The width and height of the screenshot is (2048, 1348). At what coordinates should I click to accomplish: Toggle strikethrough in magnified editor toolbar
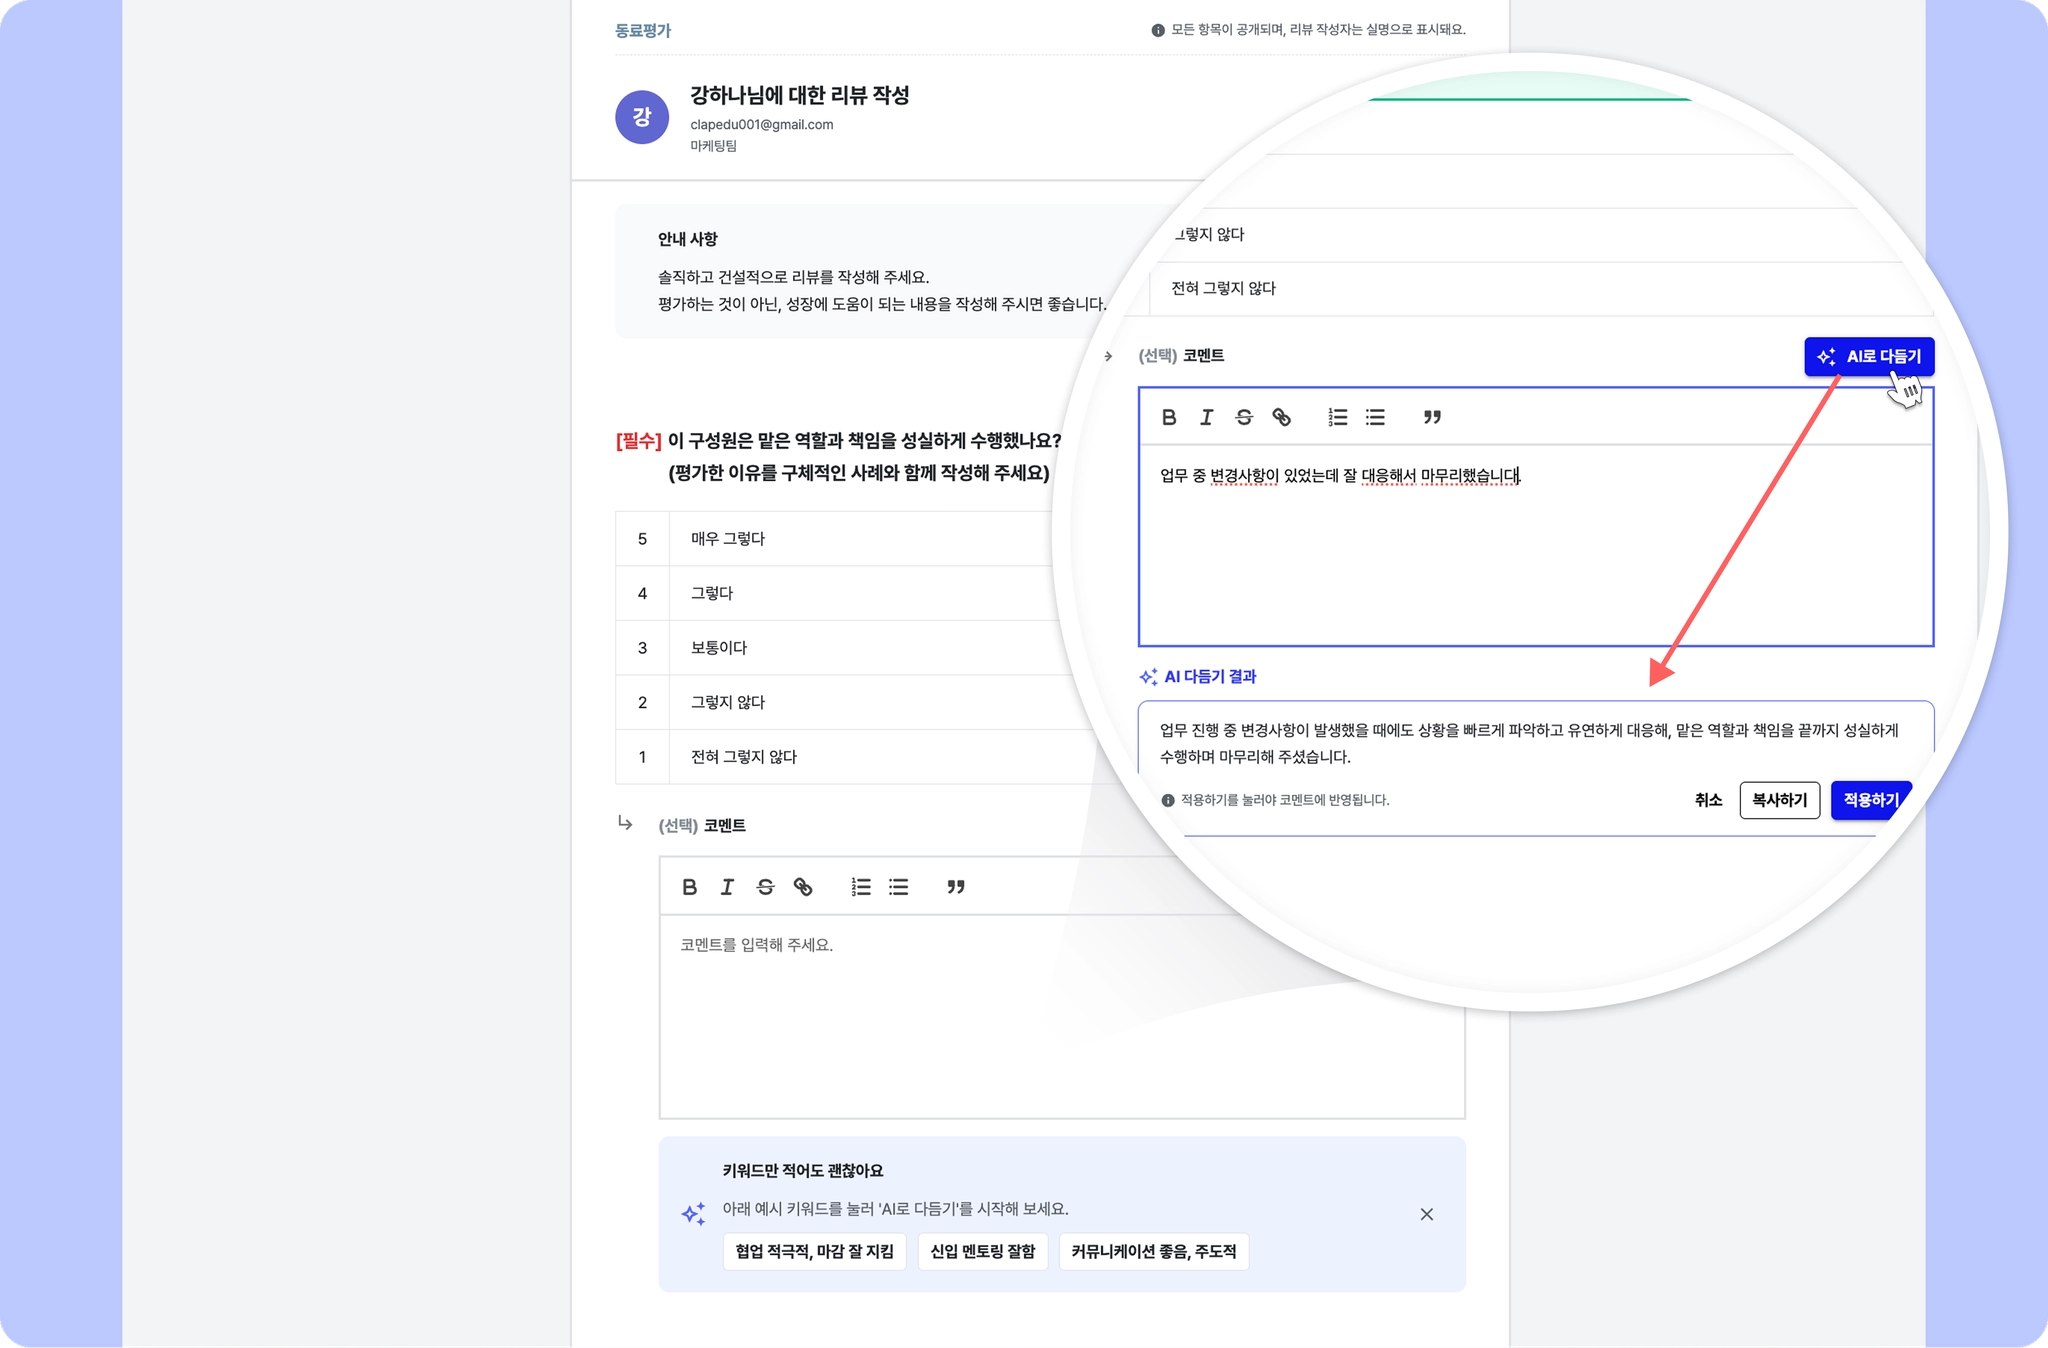coord(1244,417)
